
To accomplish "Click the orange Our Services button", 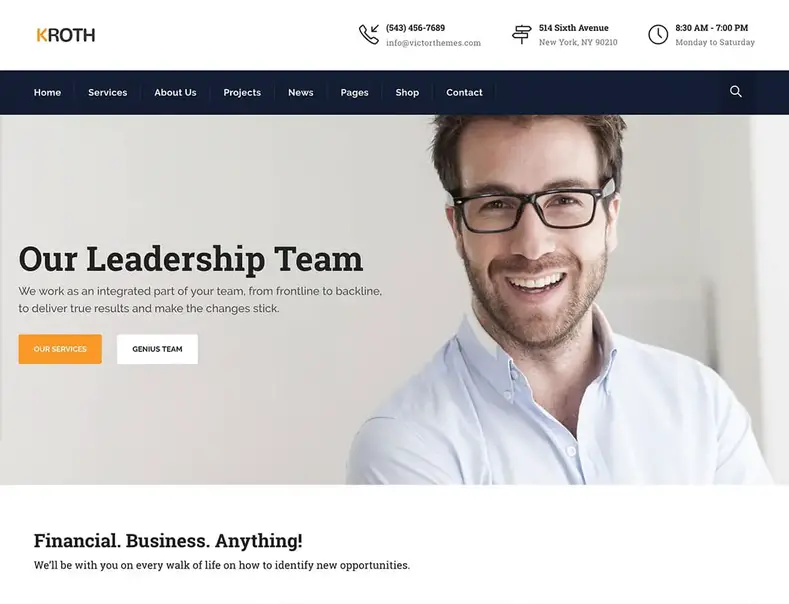I will [60, 349].
